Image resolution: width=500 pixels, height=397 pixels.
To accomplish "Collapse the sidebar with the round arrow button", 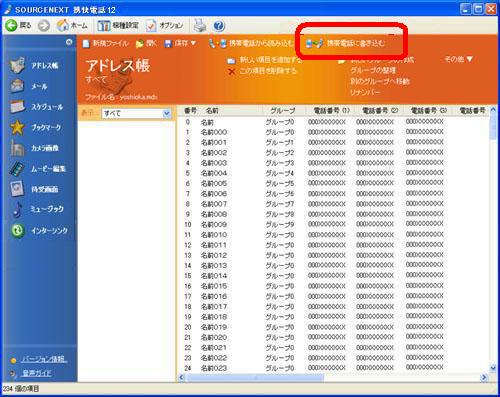I will (x=69, y=42).
